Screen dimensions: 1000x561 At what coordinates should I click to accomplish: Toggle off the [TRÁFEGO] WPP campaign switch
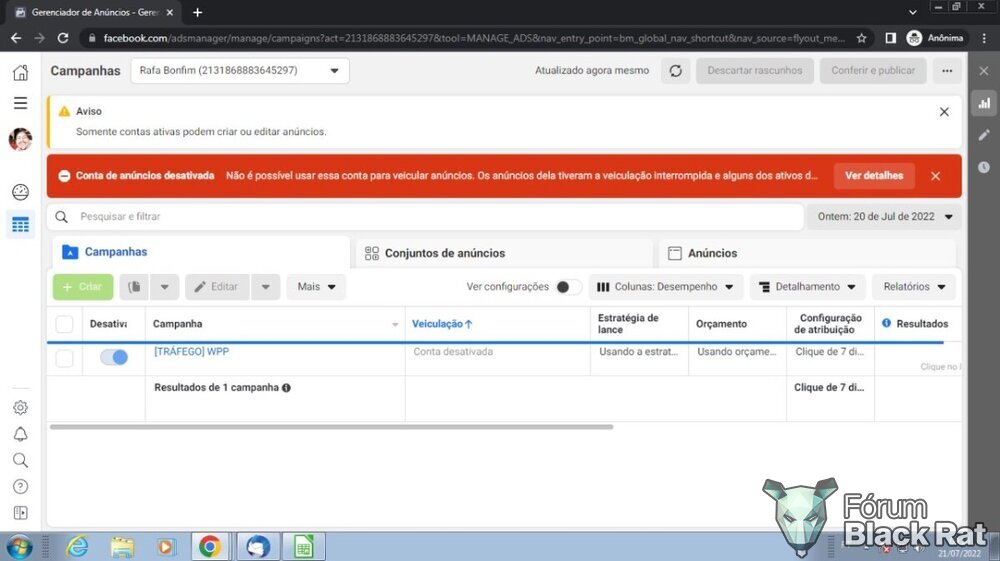click(114, 357)
